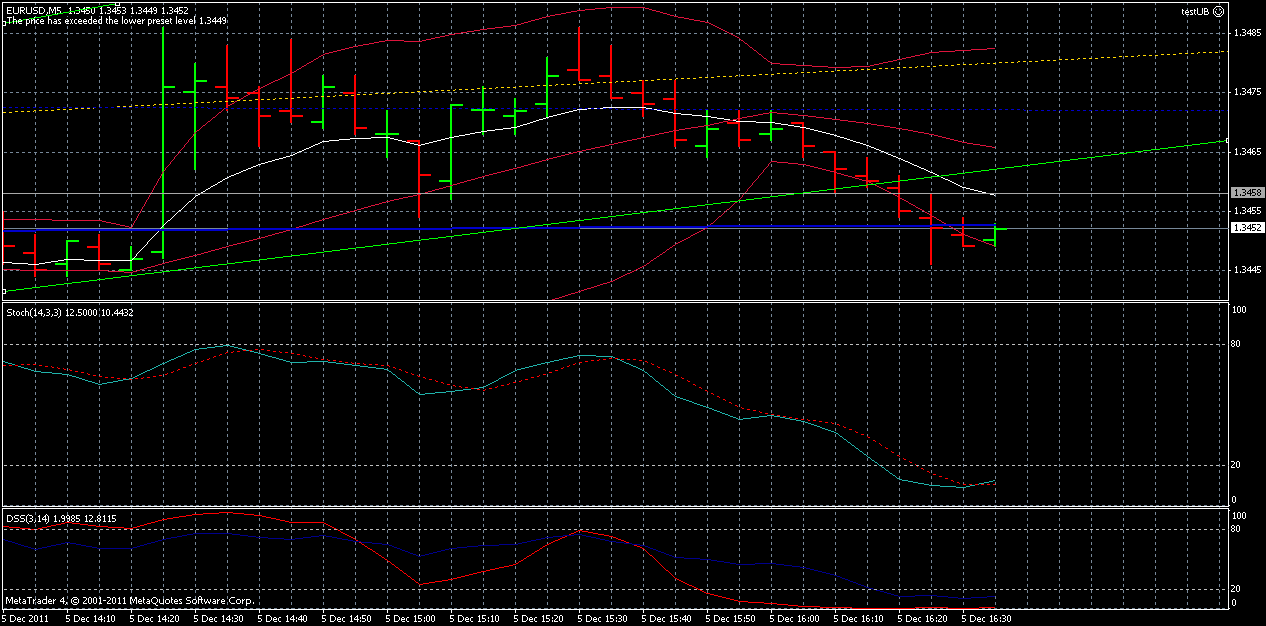Select the blue horizontal price line
Screen dimensions: 1266x626
[x=600, y=229]
